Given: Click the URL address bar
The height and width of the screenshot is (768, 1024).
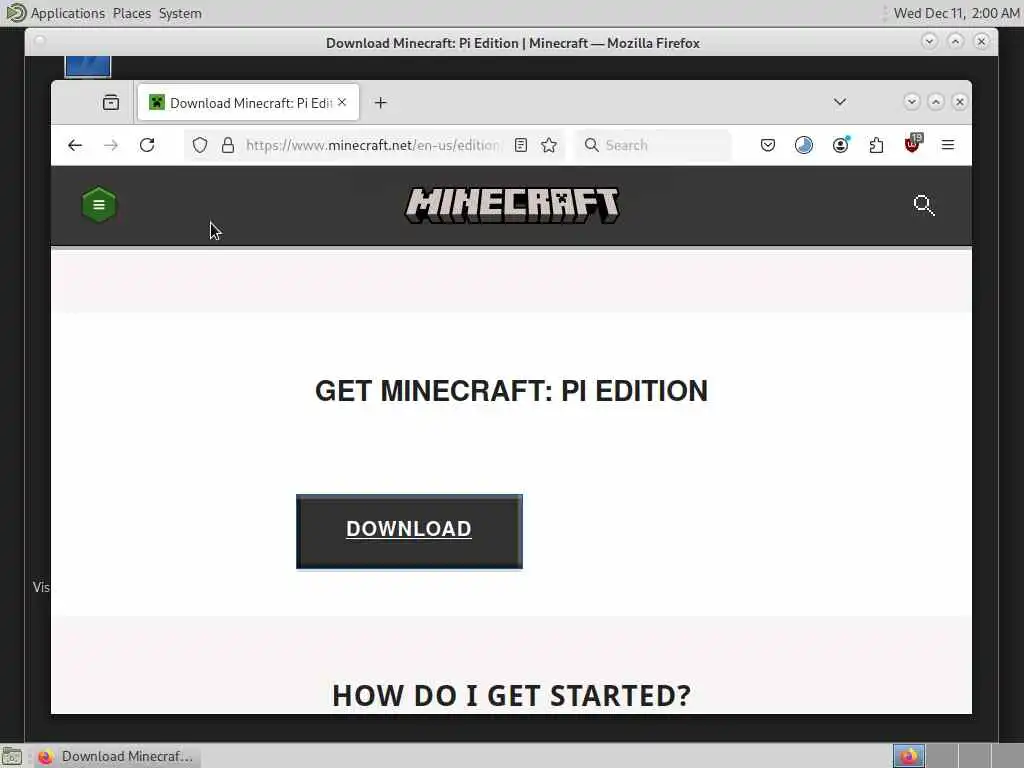Looking at the screenshot, I should tap(372, 145).
